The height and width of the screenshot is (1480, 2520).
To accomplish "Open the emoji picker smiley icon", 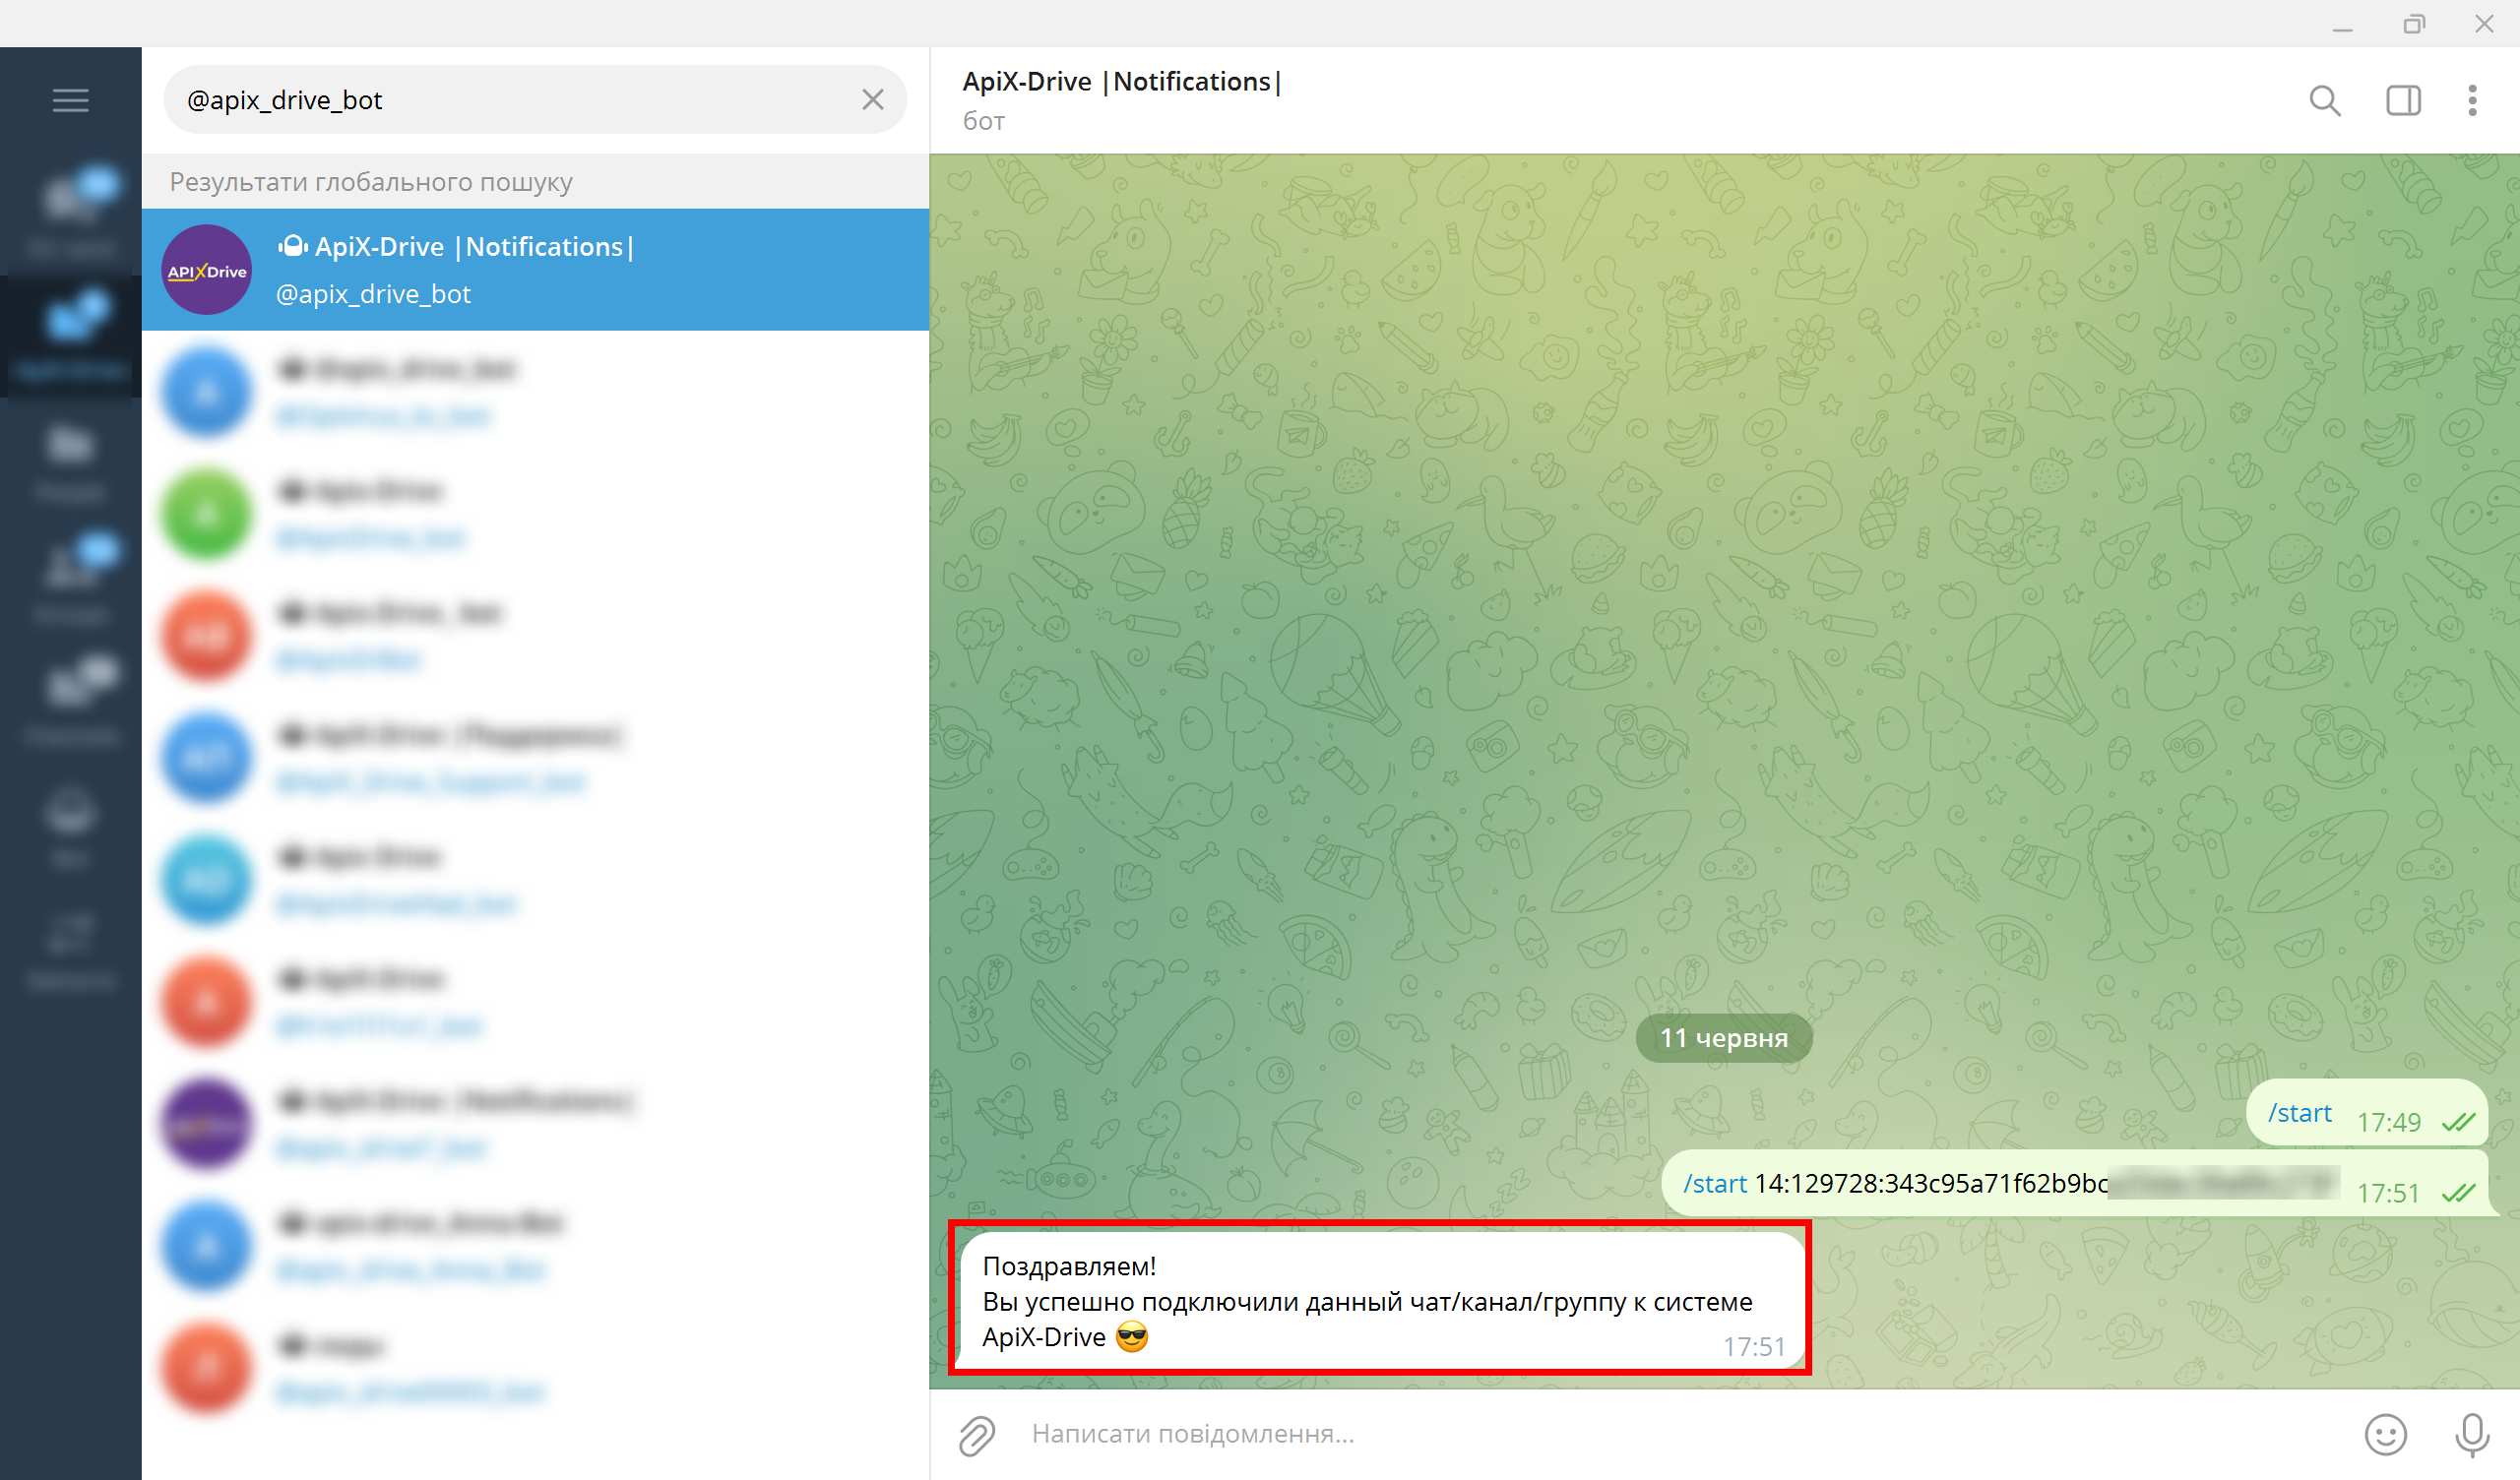I will (2385, 1434).
